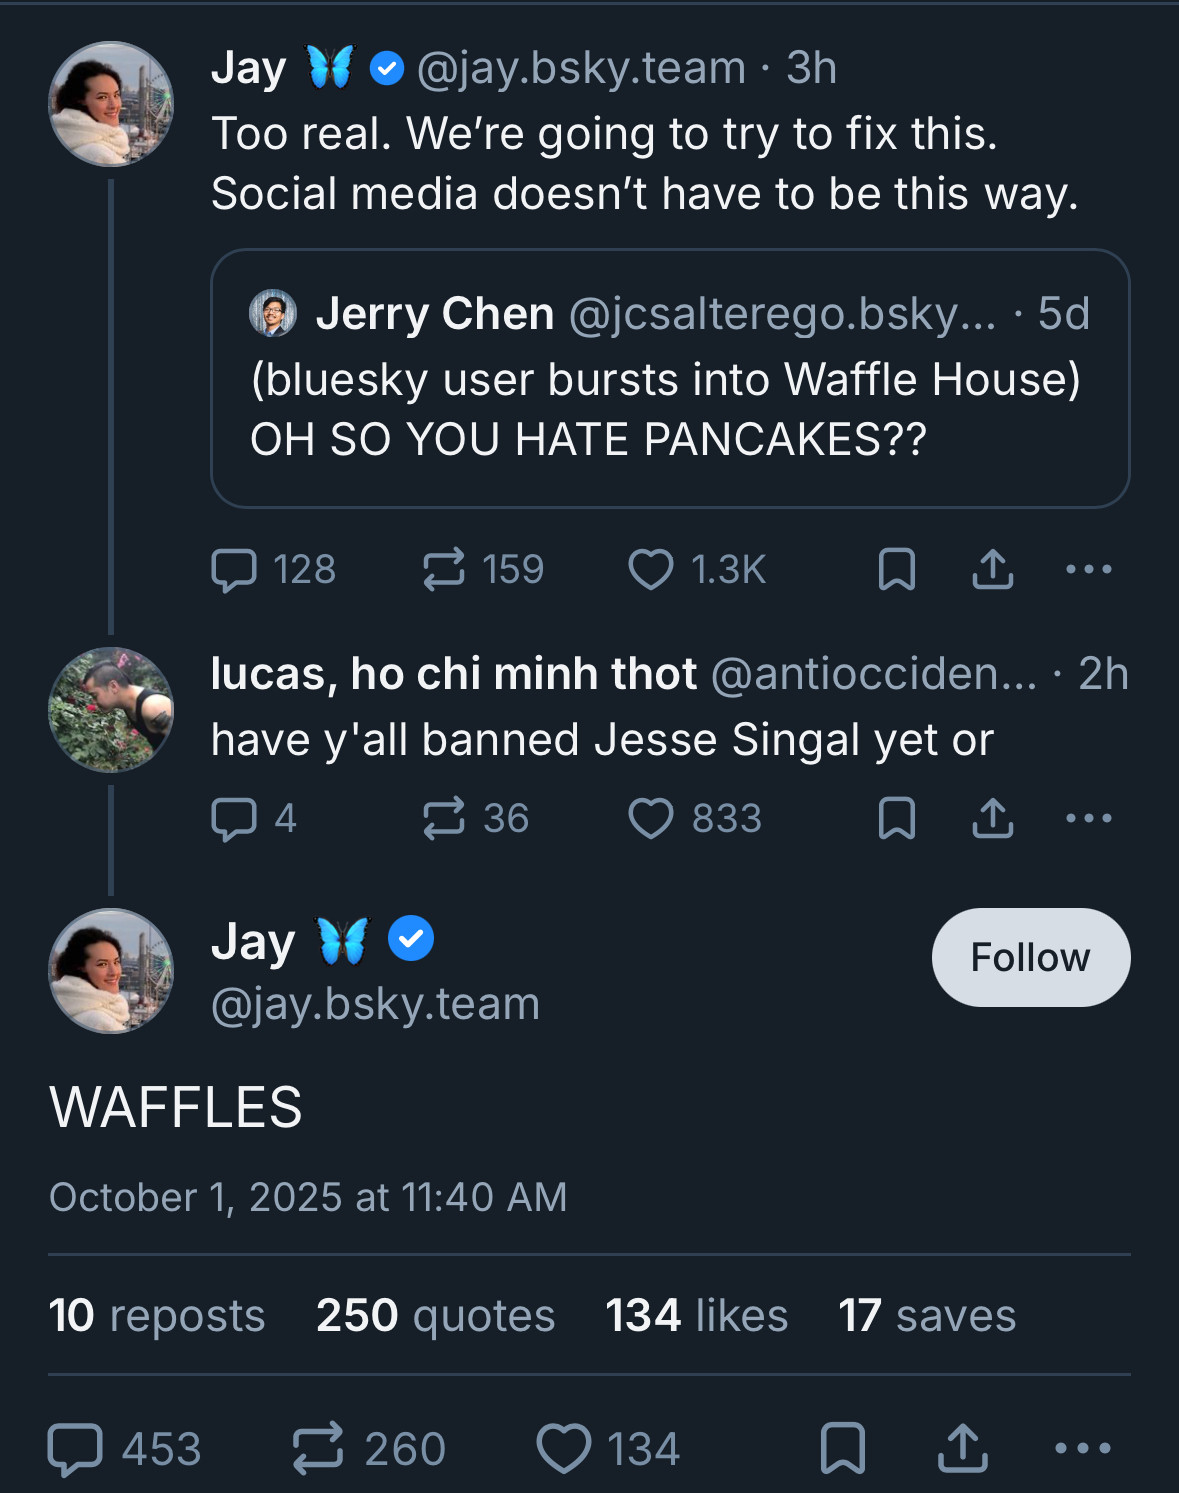Viewport: 1179px width, 1493px height.
Task: Repost the WAFFLES post
Action: [318, 1449]
